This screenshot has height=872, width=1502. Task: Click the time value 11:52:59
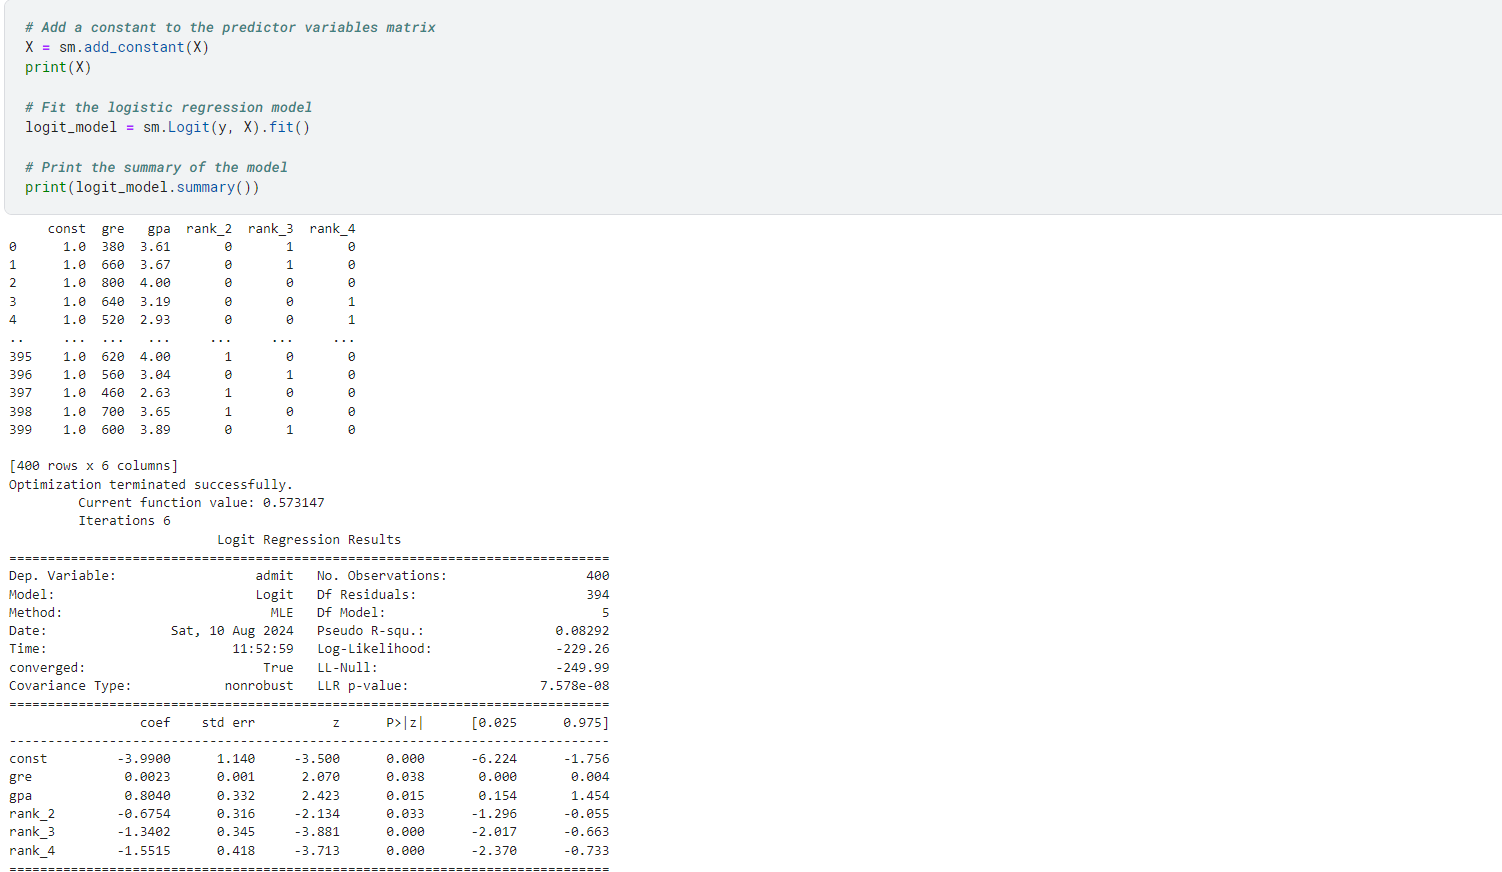263,649
